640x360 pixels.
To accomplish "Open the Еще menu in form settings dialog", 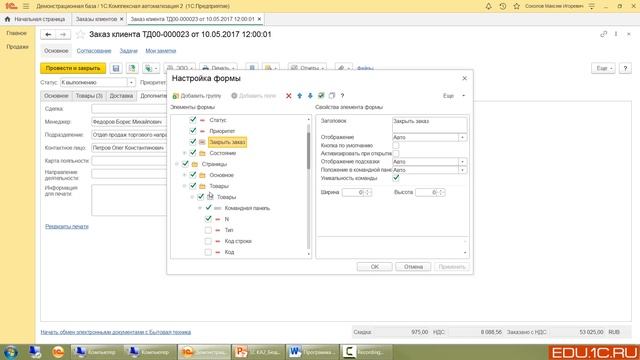I will point(454,96).
